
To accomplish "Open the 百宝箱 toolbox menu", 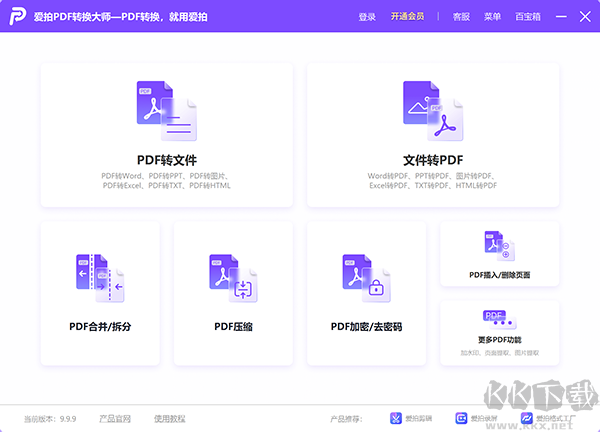I will tap(528, 17).
